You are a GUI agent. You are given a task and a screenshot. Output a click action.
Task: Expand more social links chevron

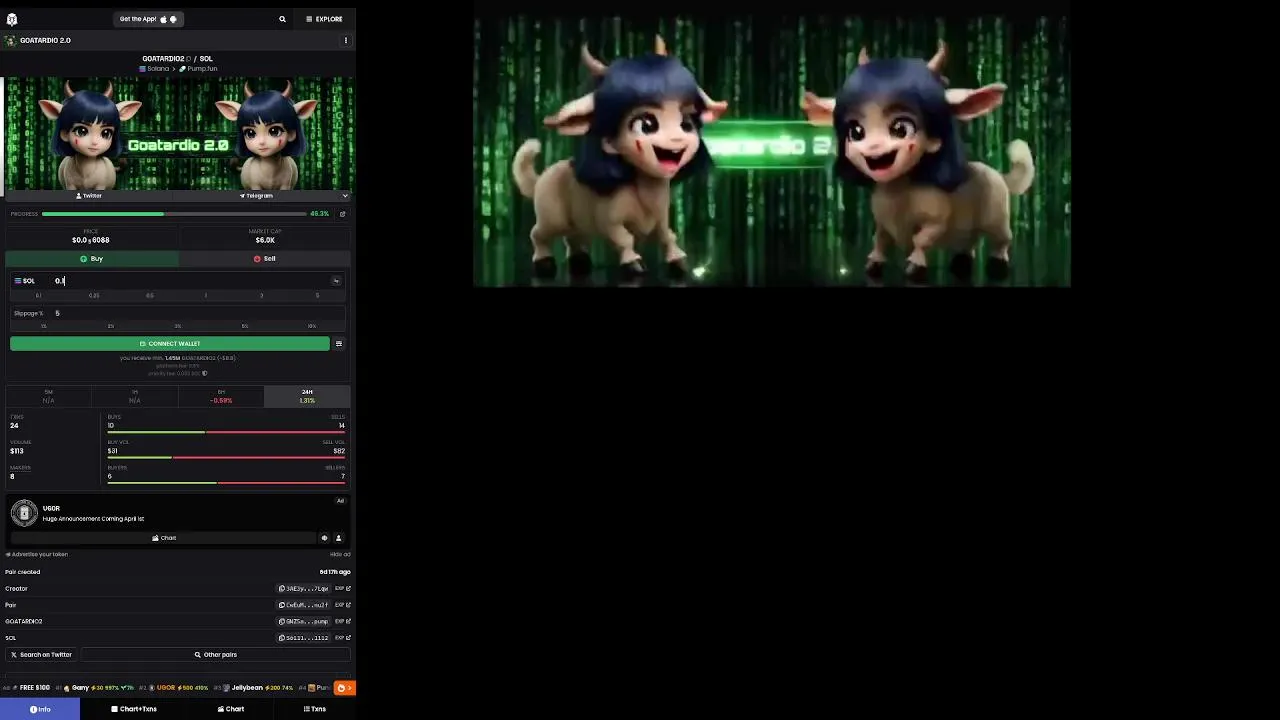coord(345,196)
